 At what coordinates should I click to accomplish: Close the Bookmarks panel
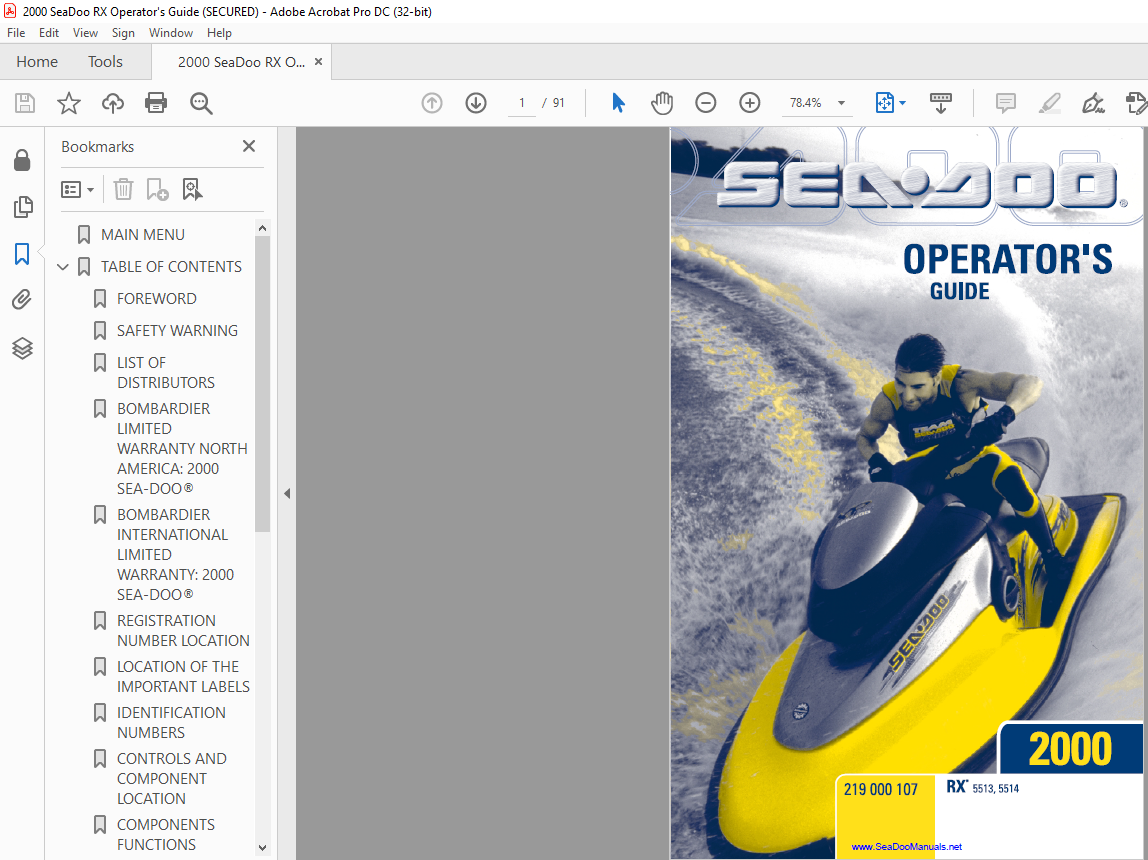pyautogui.click(x=249, y=146)
